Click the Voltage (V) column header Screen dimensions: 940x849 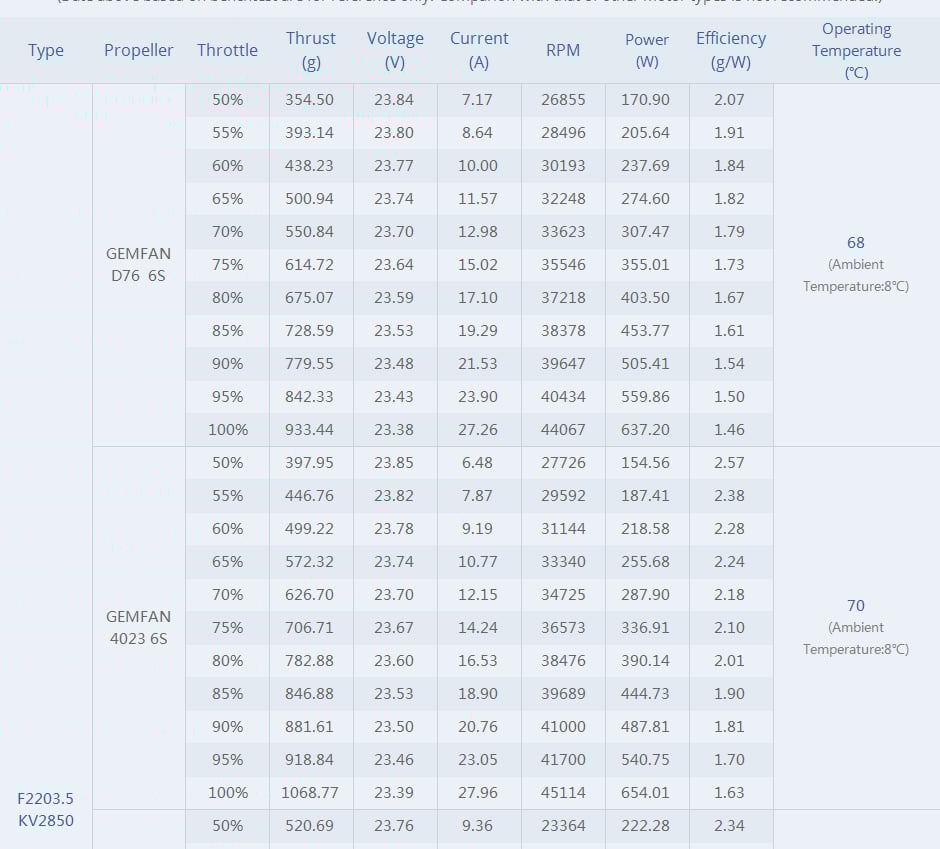[x=395, y=50]
